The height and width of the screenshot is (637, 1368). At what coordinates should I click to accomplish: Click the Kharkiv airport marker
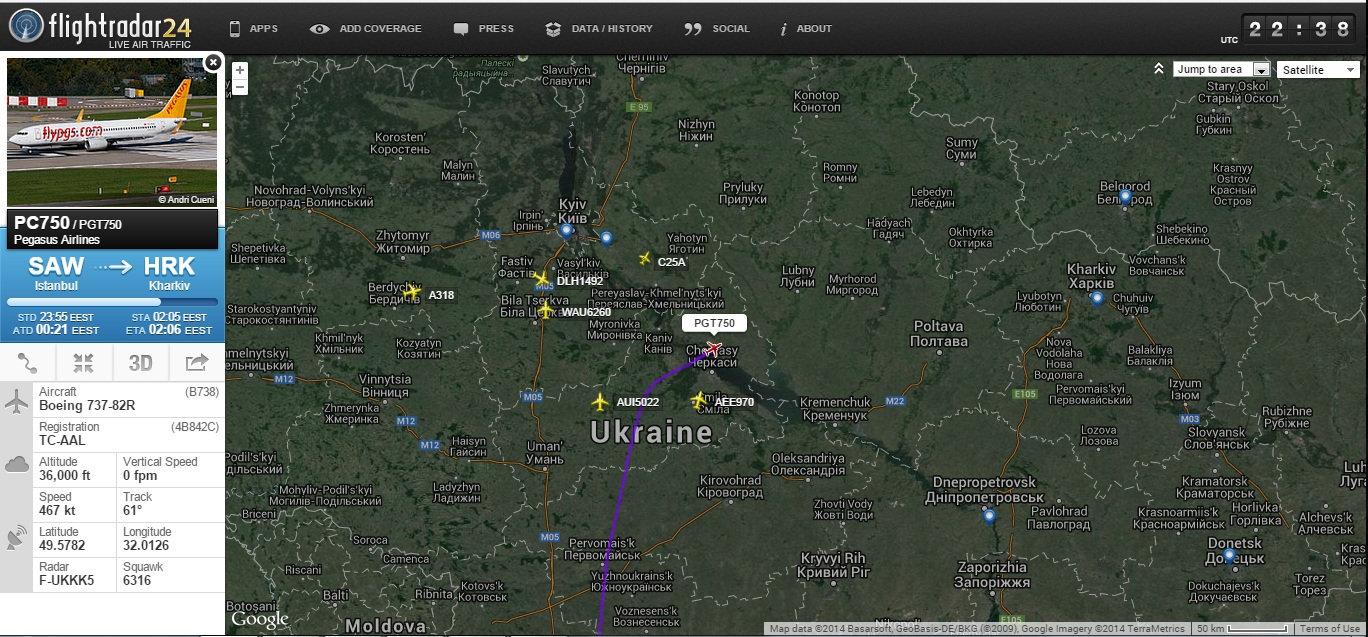click(x=1097, y=298)
